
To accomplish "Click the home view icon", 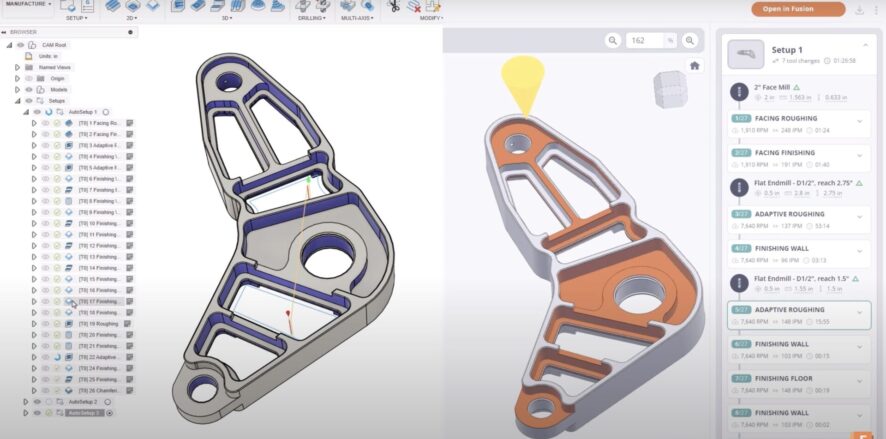I will point(695,66).
